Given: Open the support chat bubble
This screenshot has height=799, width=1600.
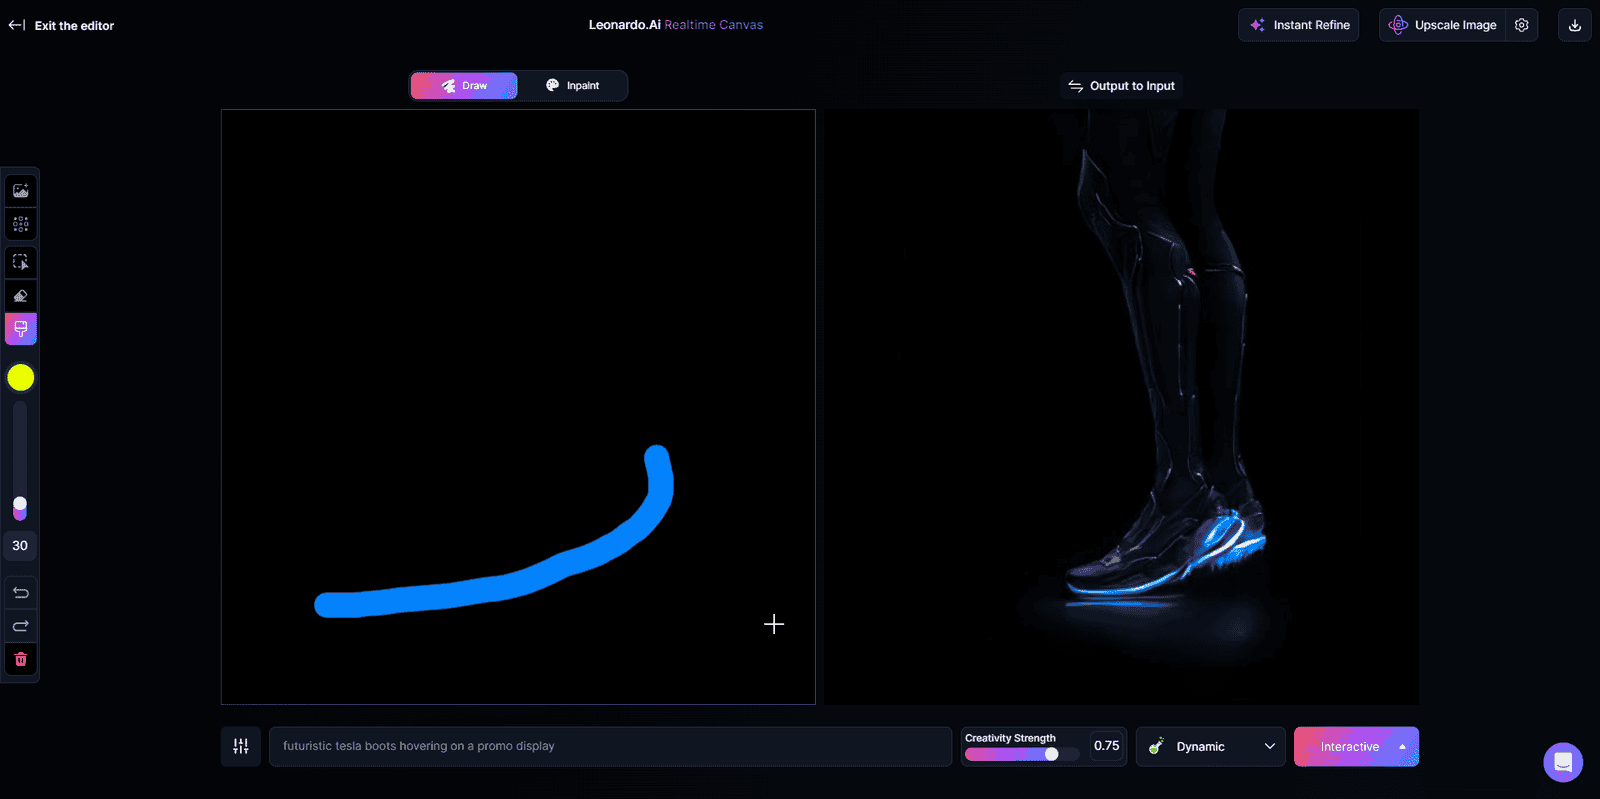Looking at the screenshot, I should (1563, 762).
